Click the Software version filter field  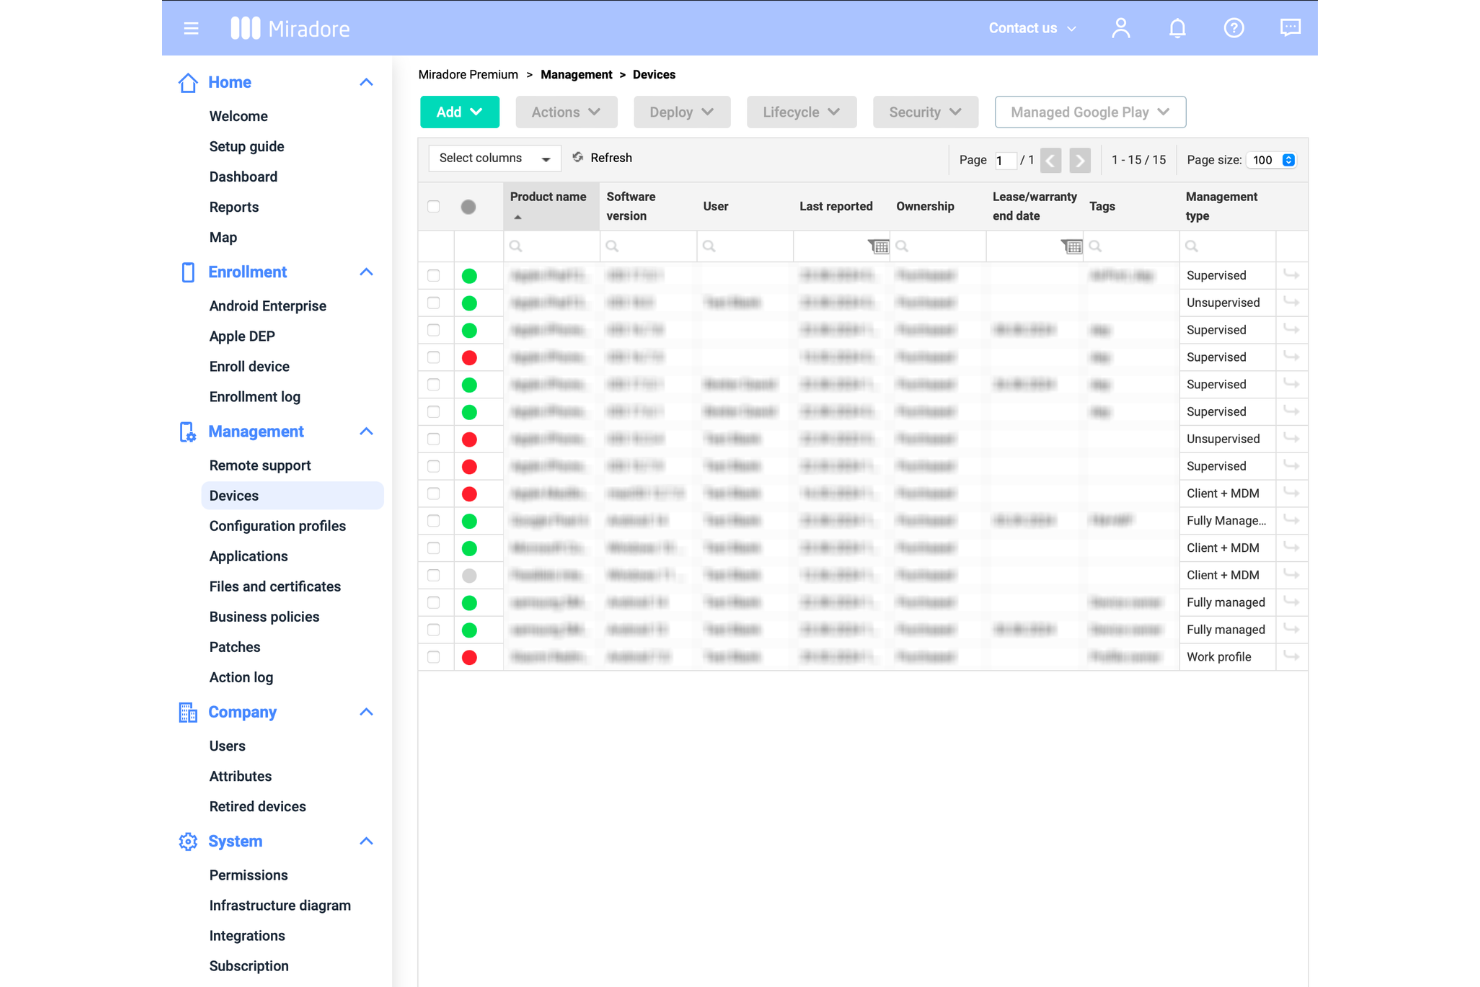[648, 246]
